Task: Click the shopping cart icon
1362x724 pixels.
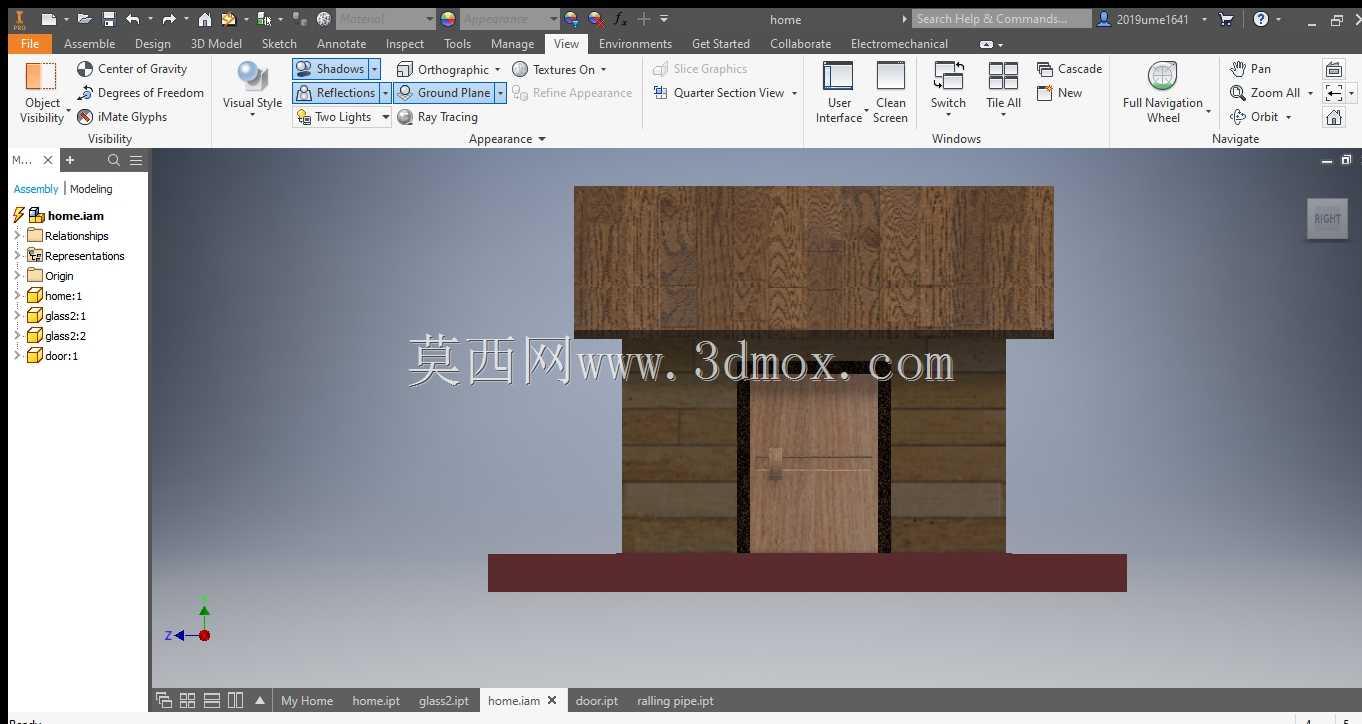Action: coord(1227,19)
